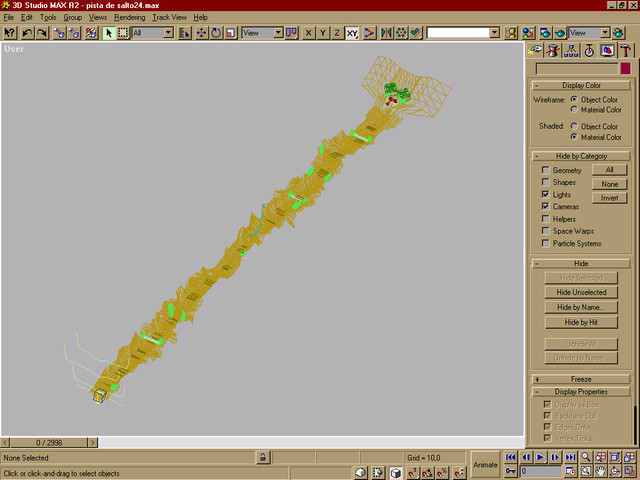
Task: Restrict transform to XY plane
Action: point(352,33)
